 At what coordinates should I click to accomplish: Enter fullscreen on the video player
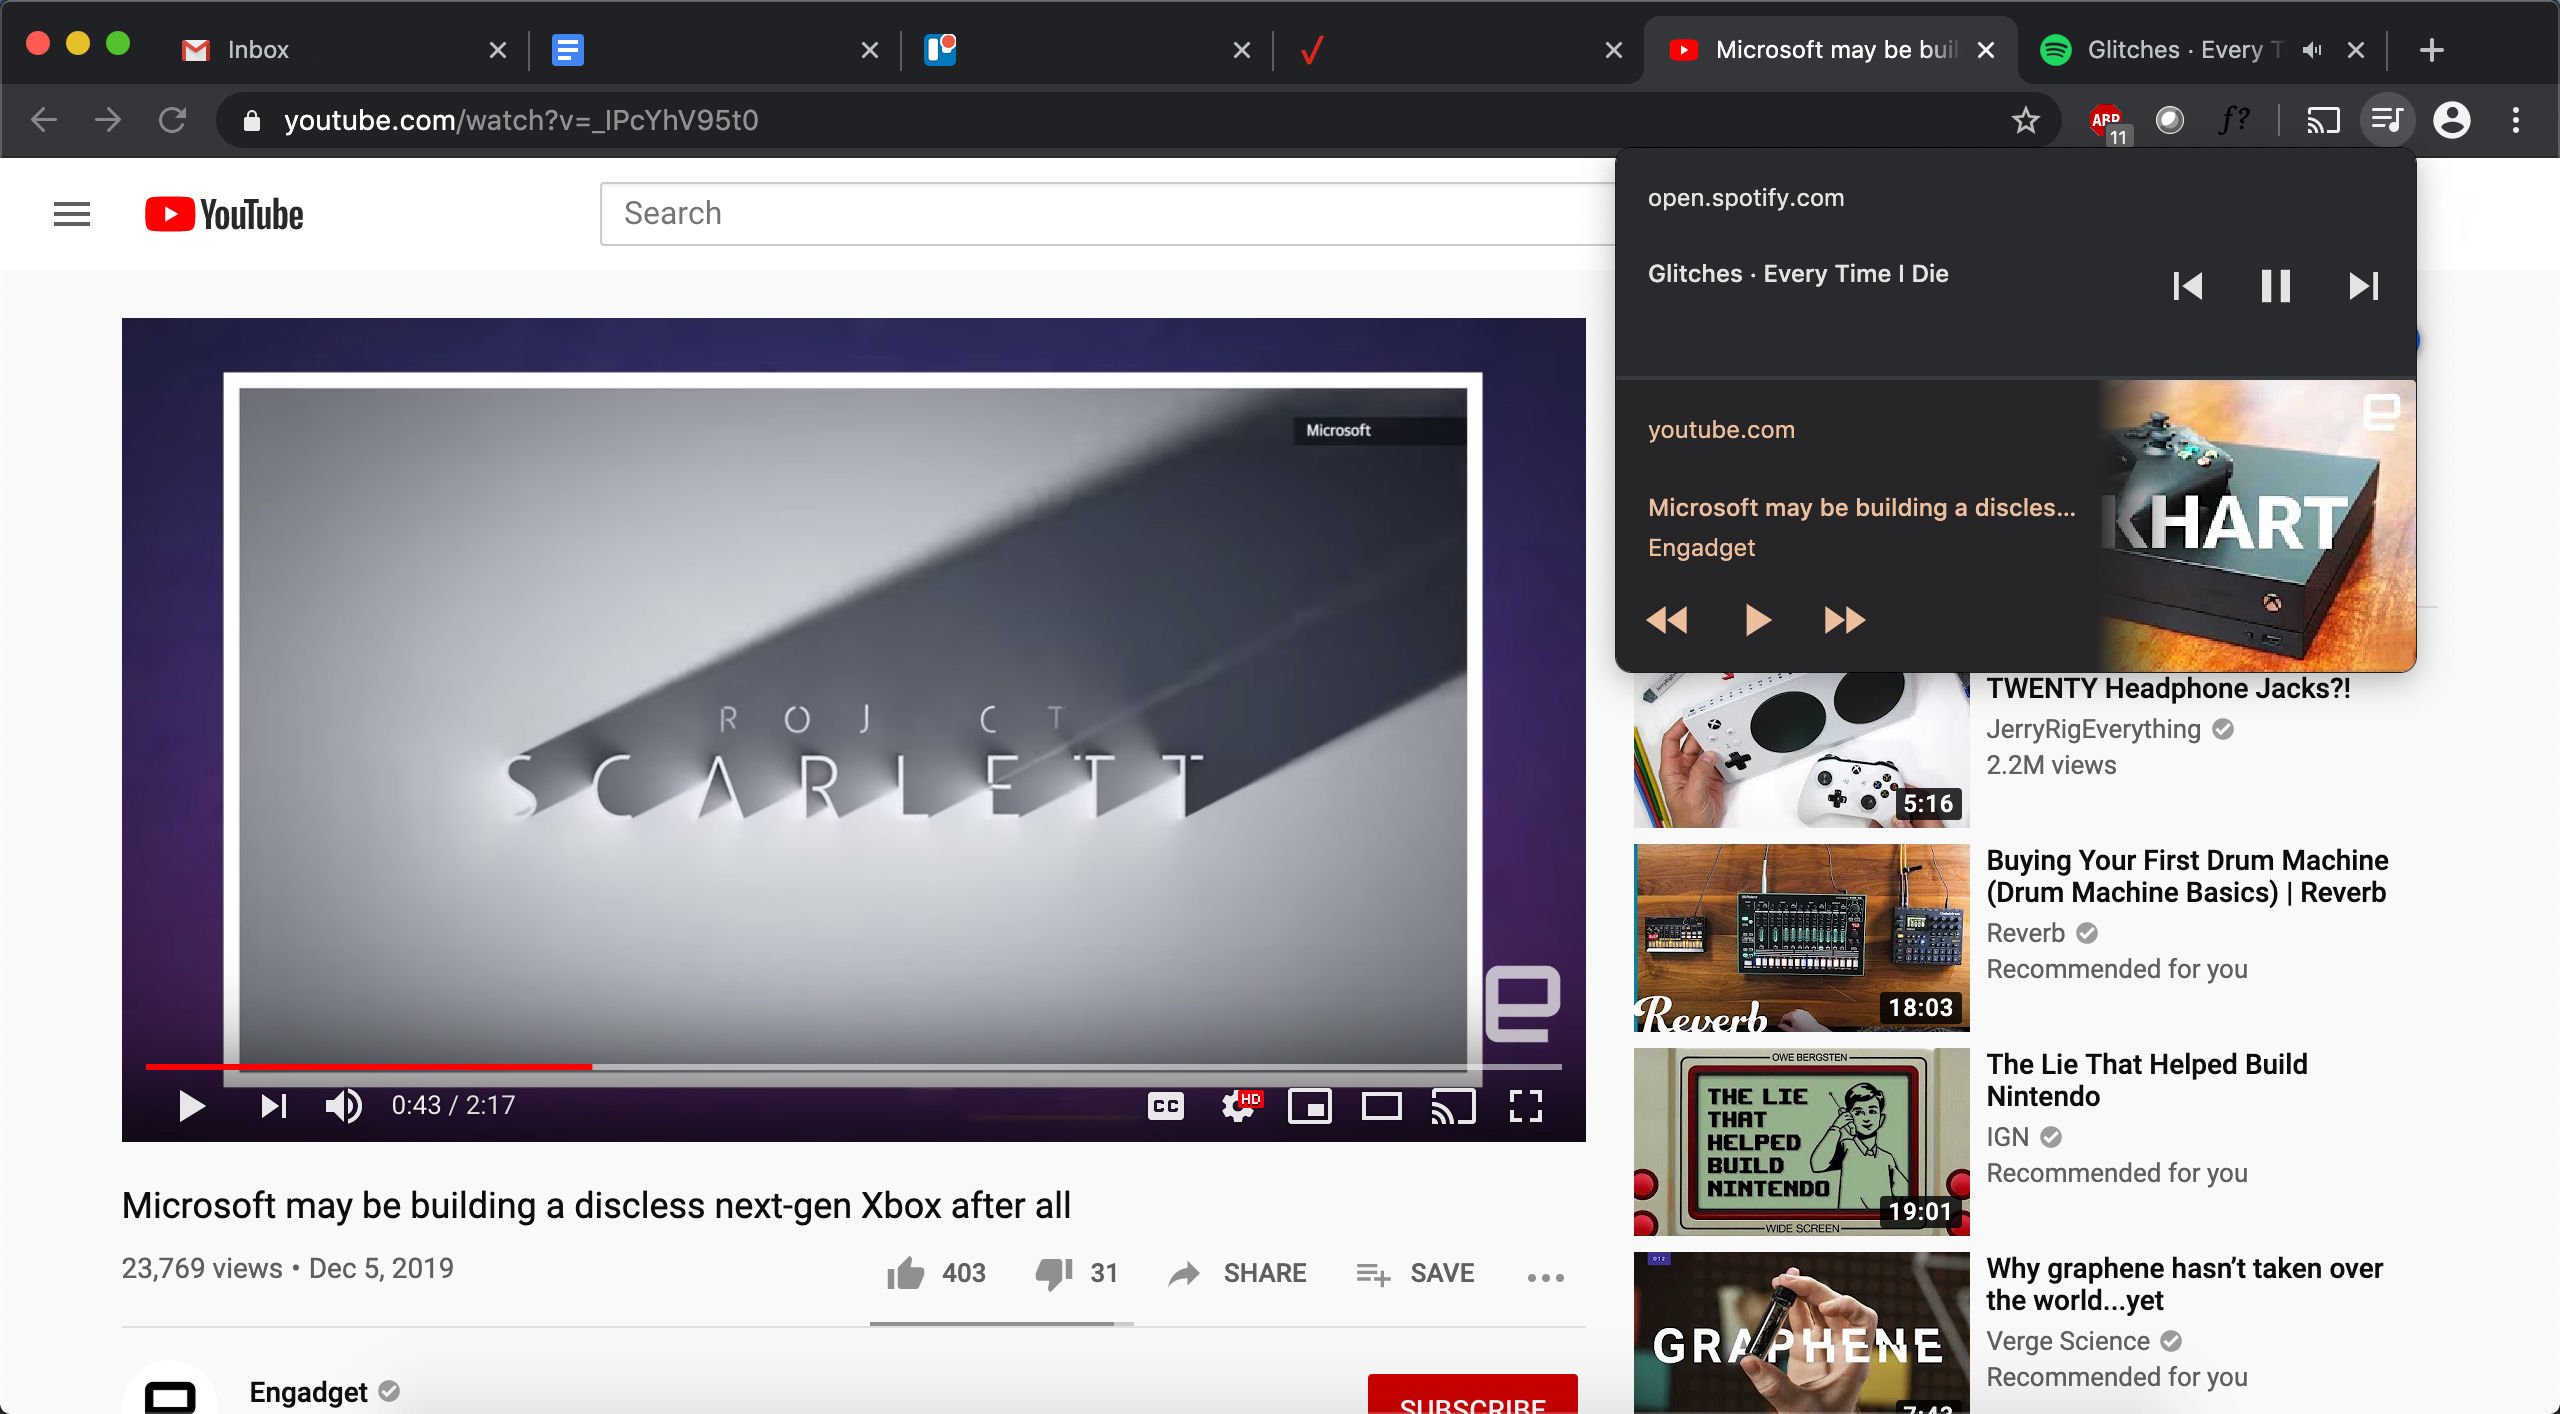coord(1527,1105)
